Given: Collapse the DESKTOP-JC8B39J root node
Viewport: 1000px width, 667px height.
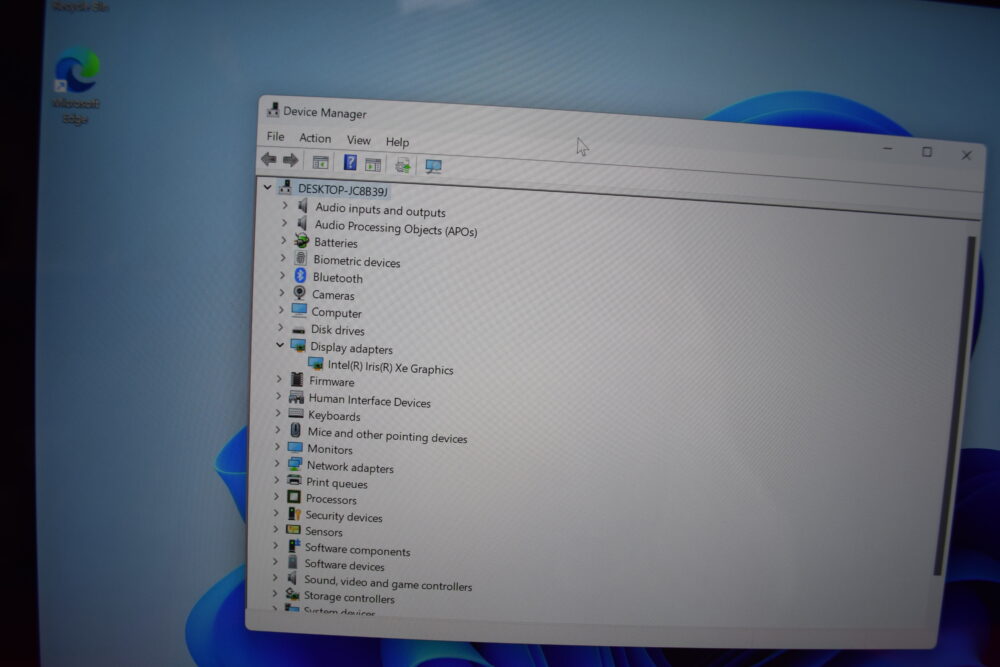Looking at the screenshot, I should [x=267, y=187].
